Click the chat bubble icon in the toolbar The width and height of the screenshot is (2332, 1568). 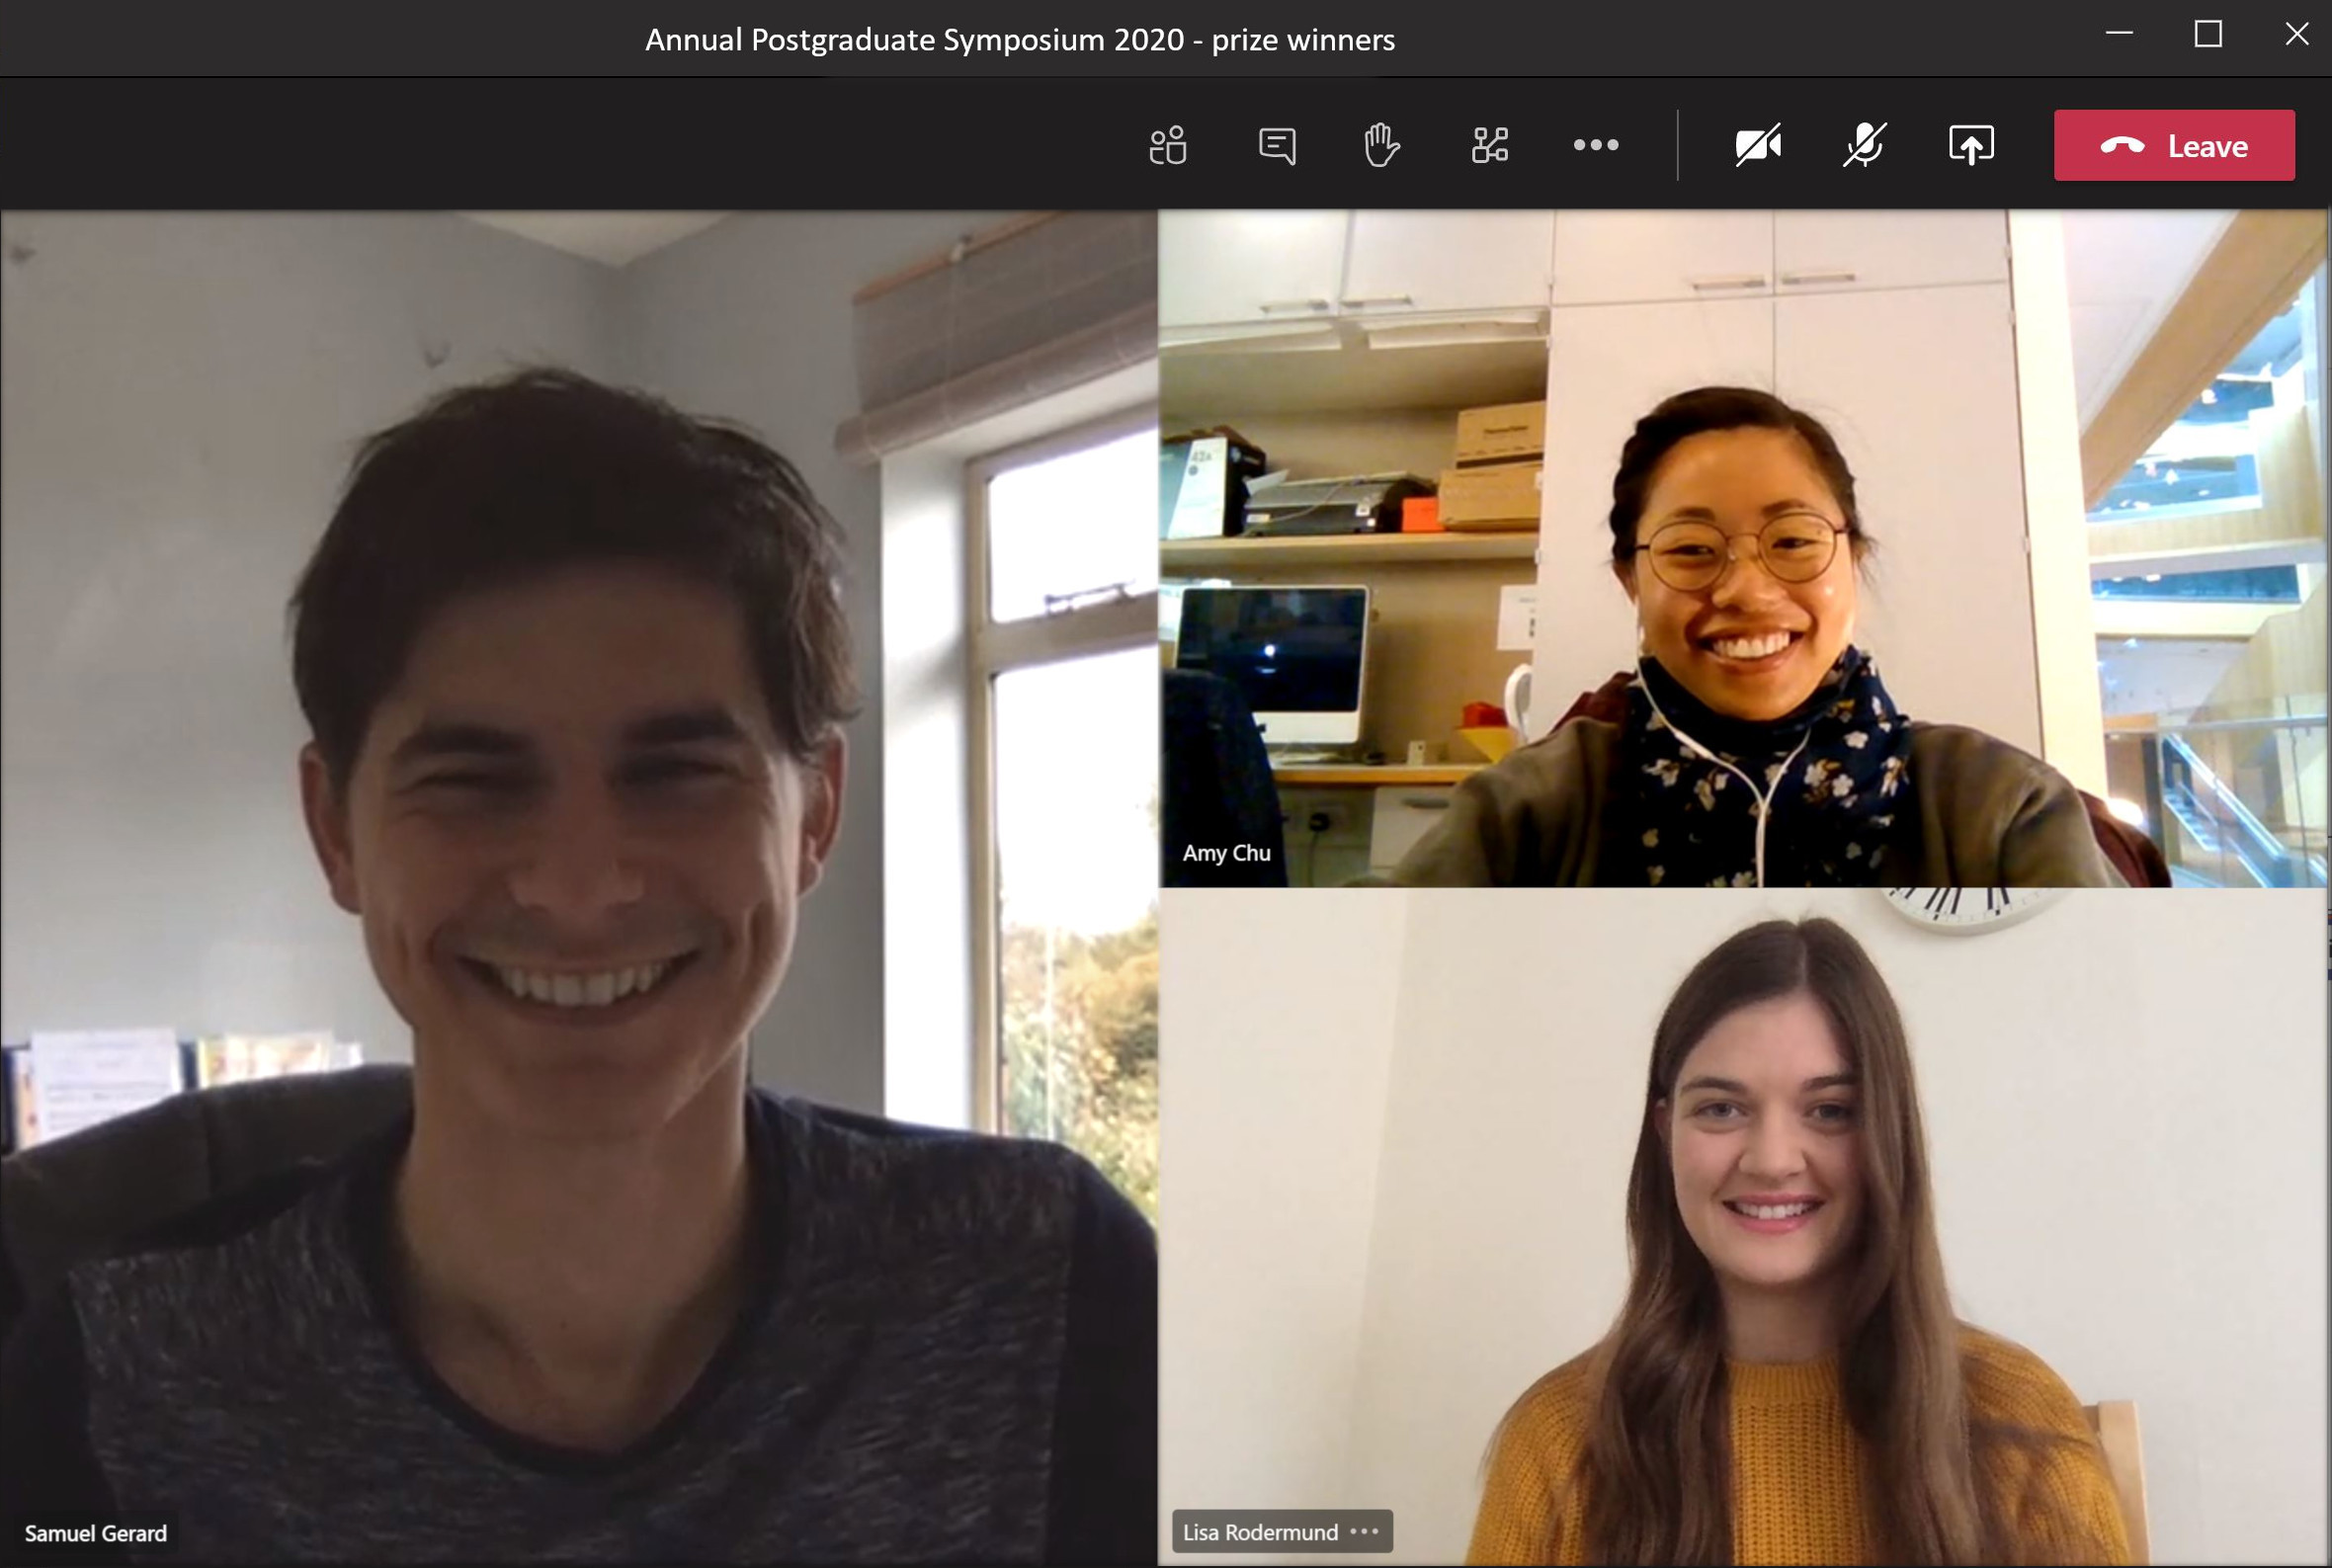pos(1277,145)
